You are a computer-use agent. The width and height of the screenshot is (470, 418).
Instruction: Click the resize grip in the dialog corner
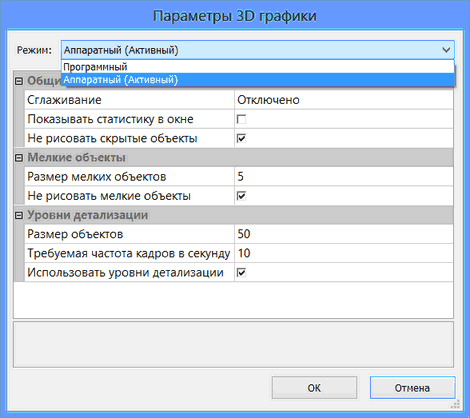[455, 404]
